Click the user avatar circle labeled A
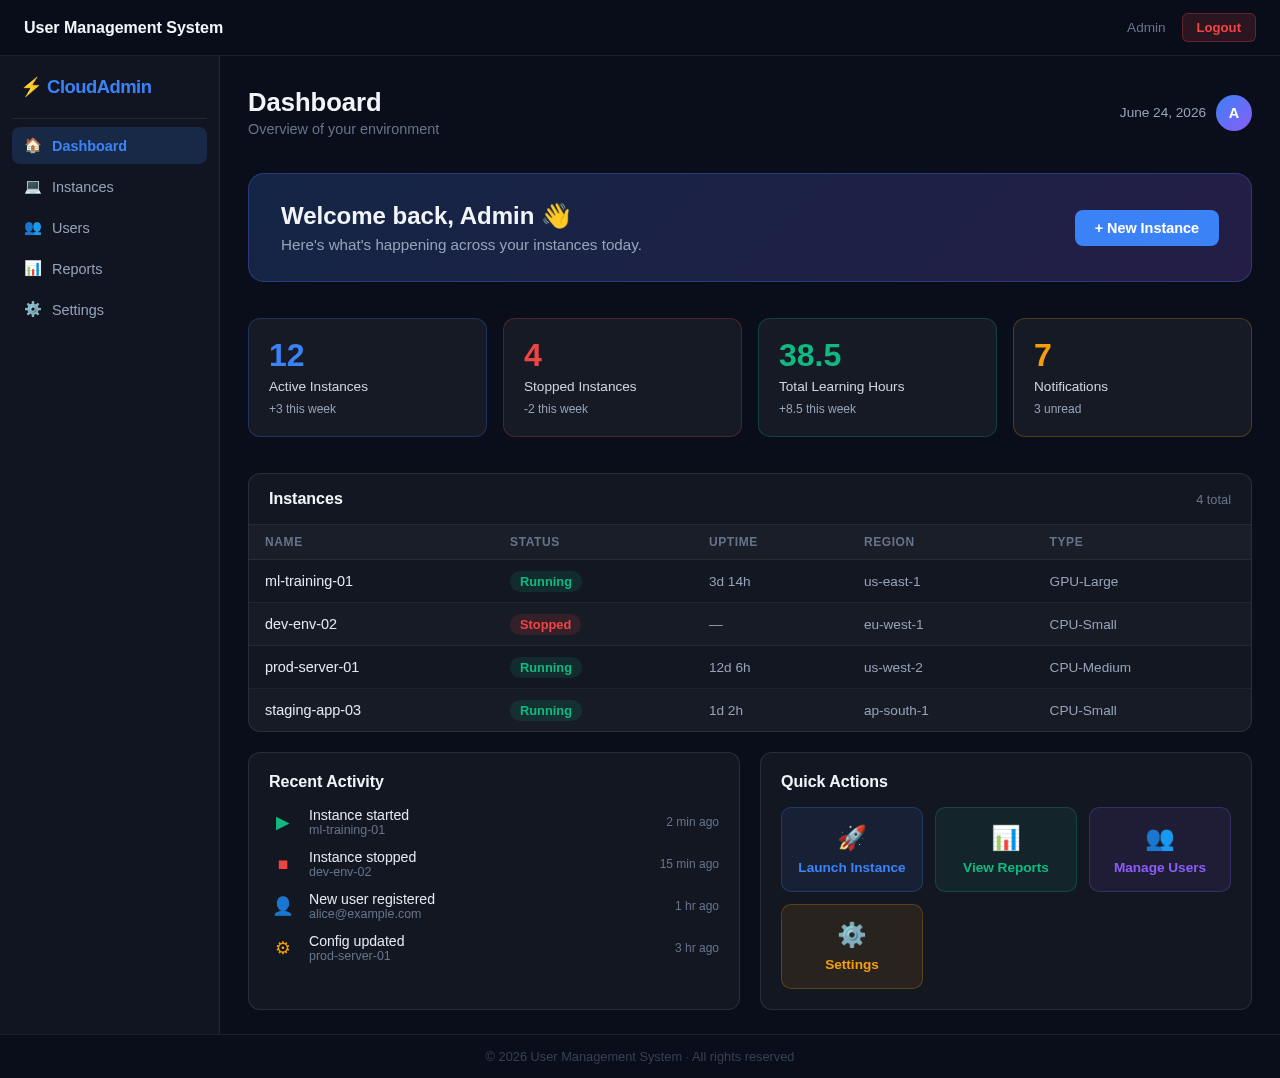 [x=1234, y=113]
